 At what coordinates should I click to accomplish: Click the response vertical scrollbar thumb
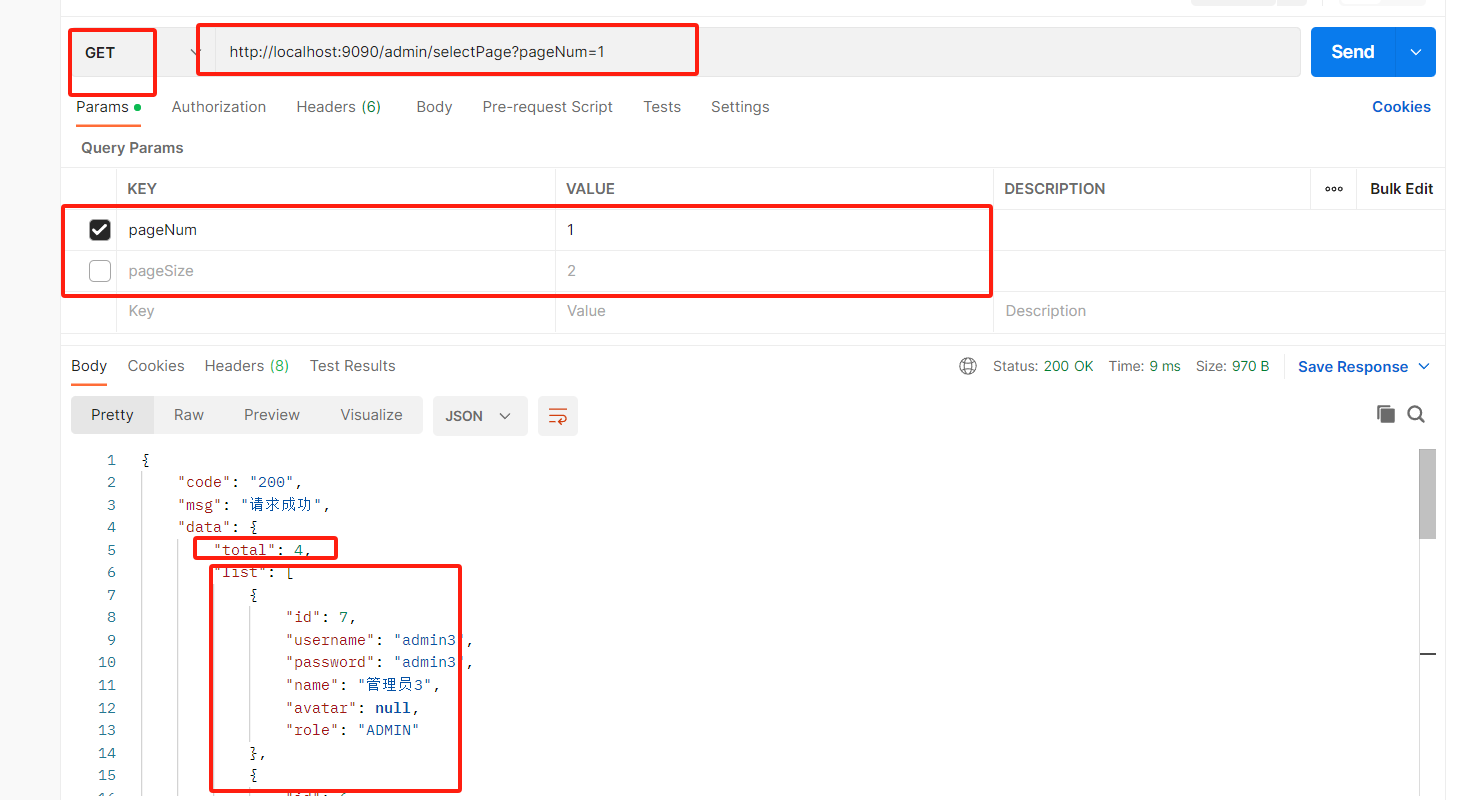coord(1427,493)
